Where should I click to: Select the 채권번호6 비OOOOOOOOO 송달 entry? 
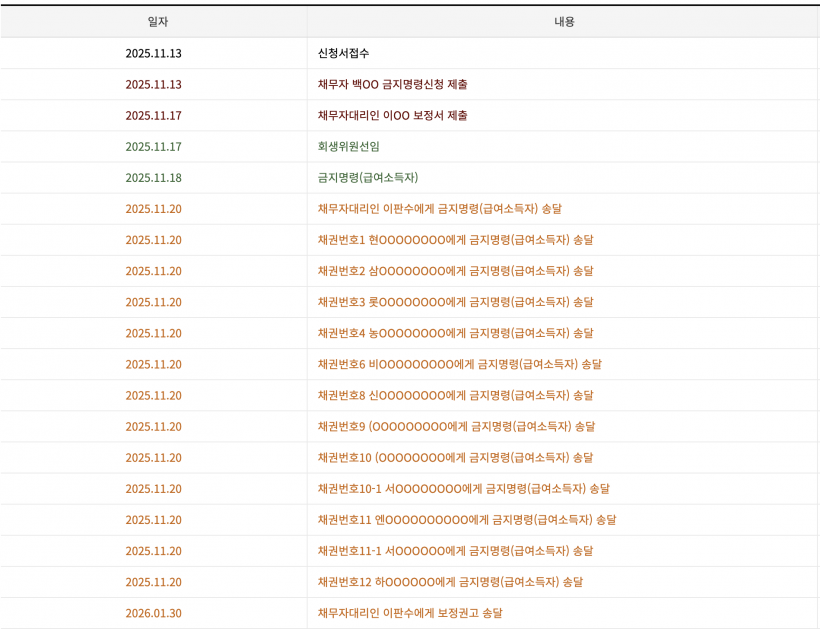460,364
